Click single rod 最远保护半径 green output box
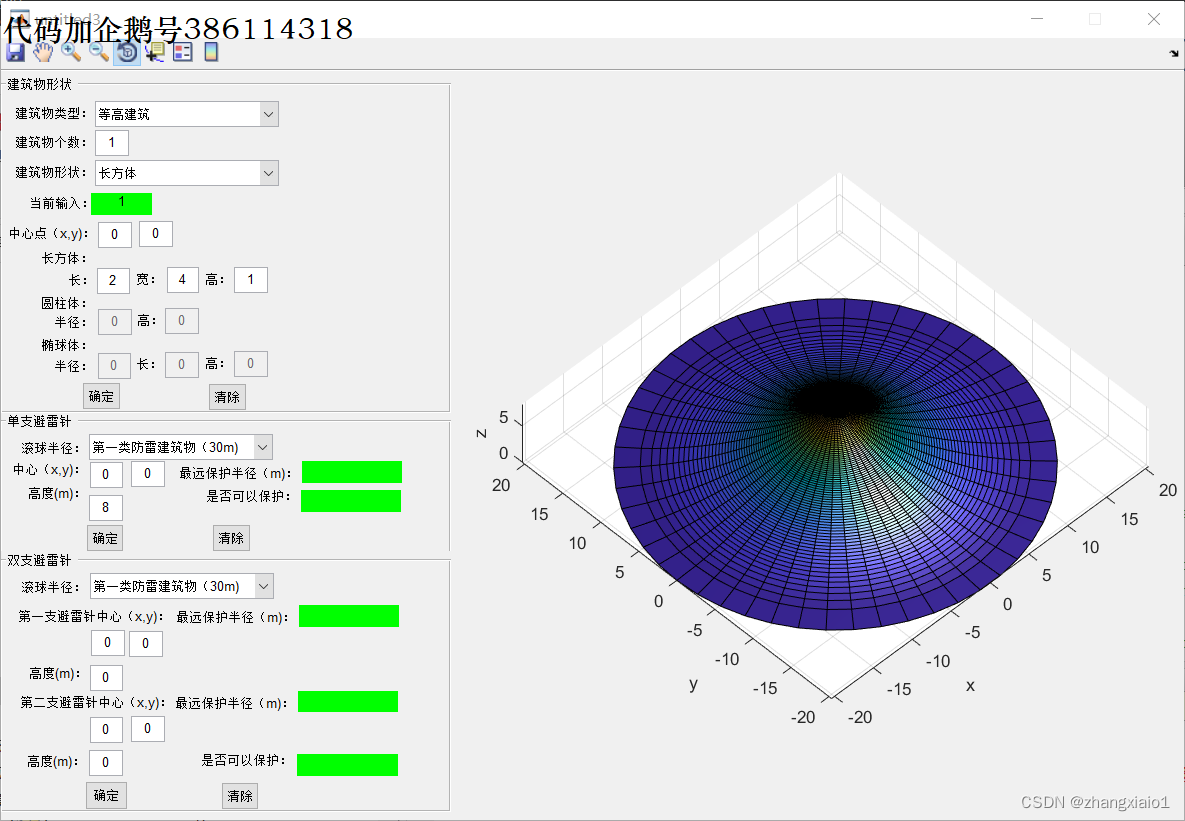Image resolution: width=1185 pixels, height=821 pixels. tap(352, 472)
